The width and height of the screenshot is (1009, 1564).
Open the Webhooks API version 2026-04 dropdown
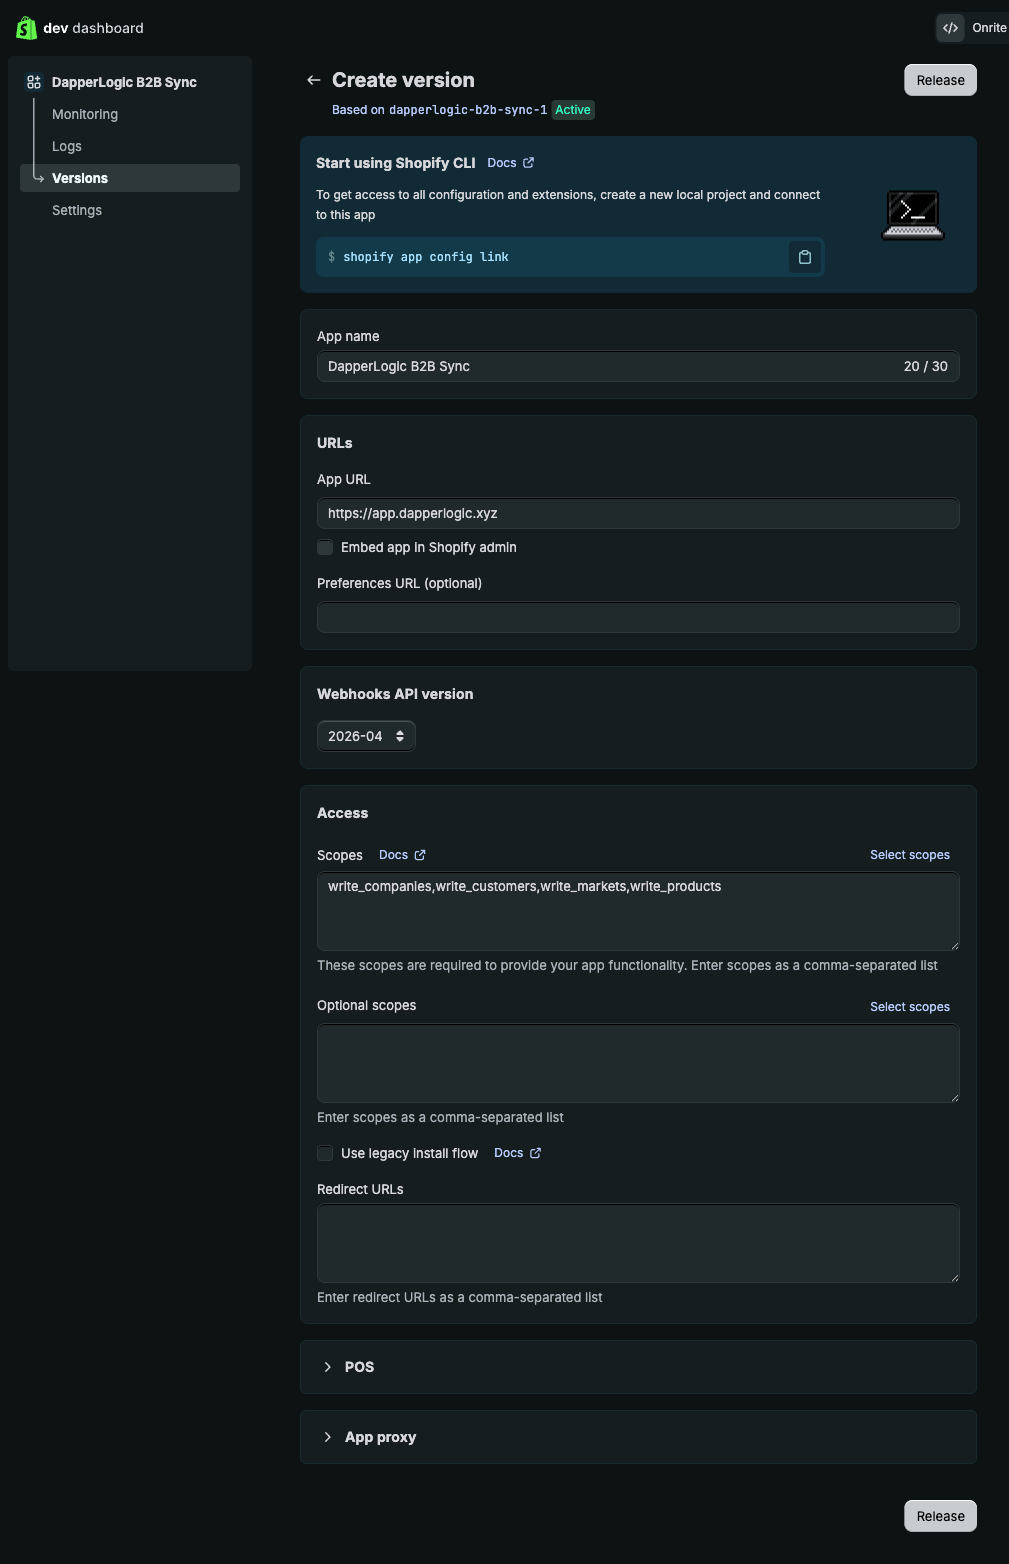(x=366, y=736)
